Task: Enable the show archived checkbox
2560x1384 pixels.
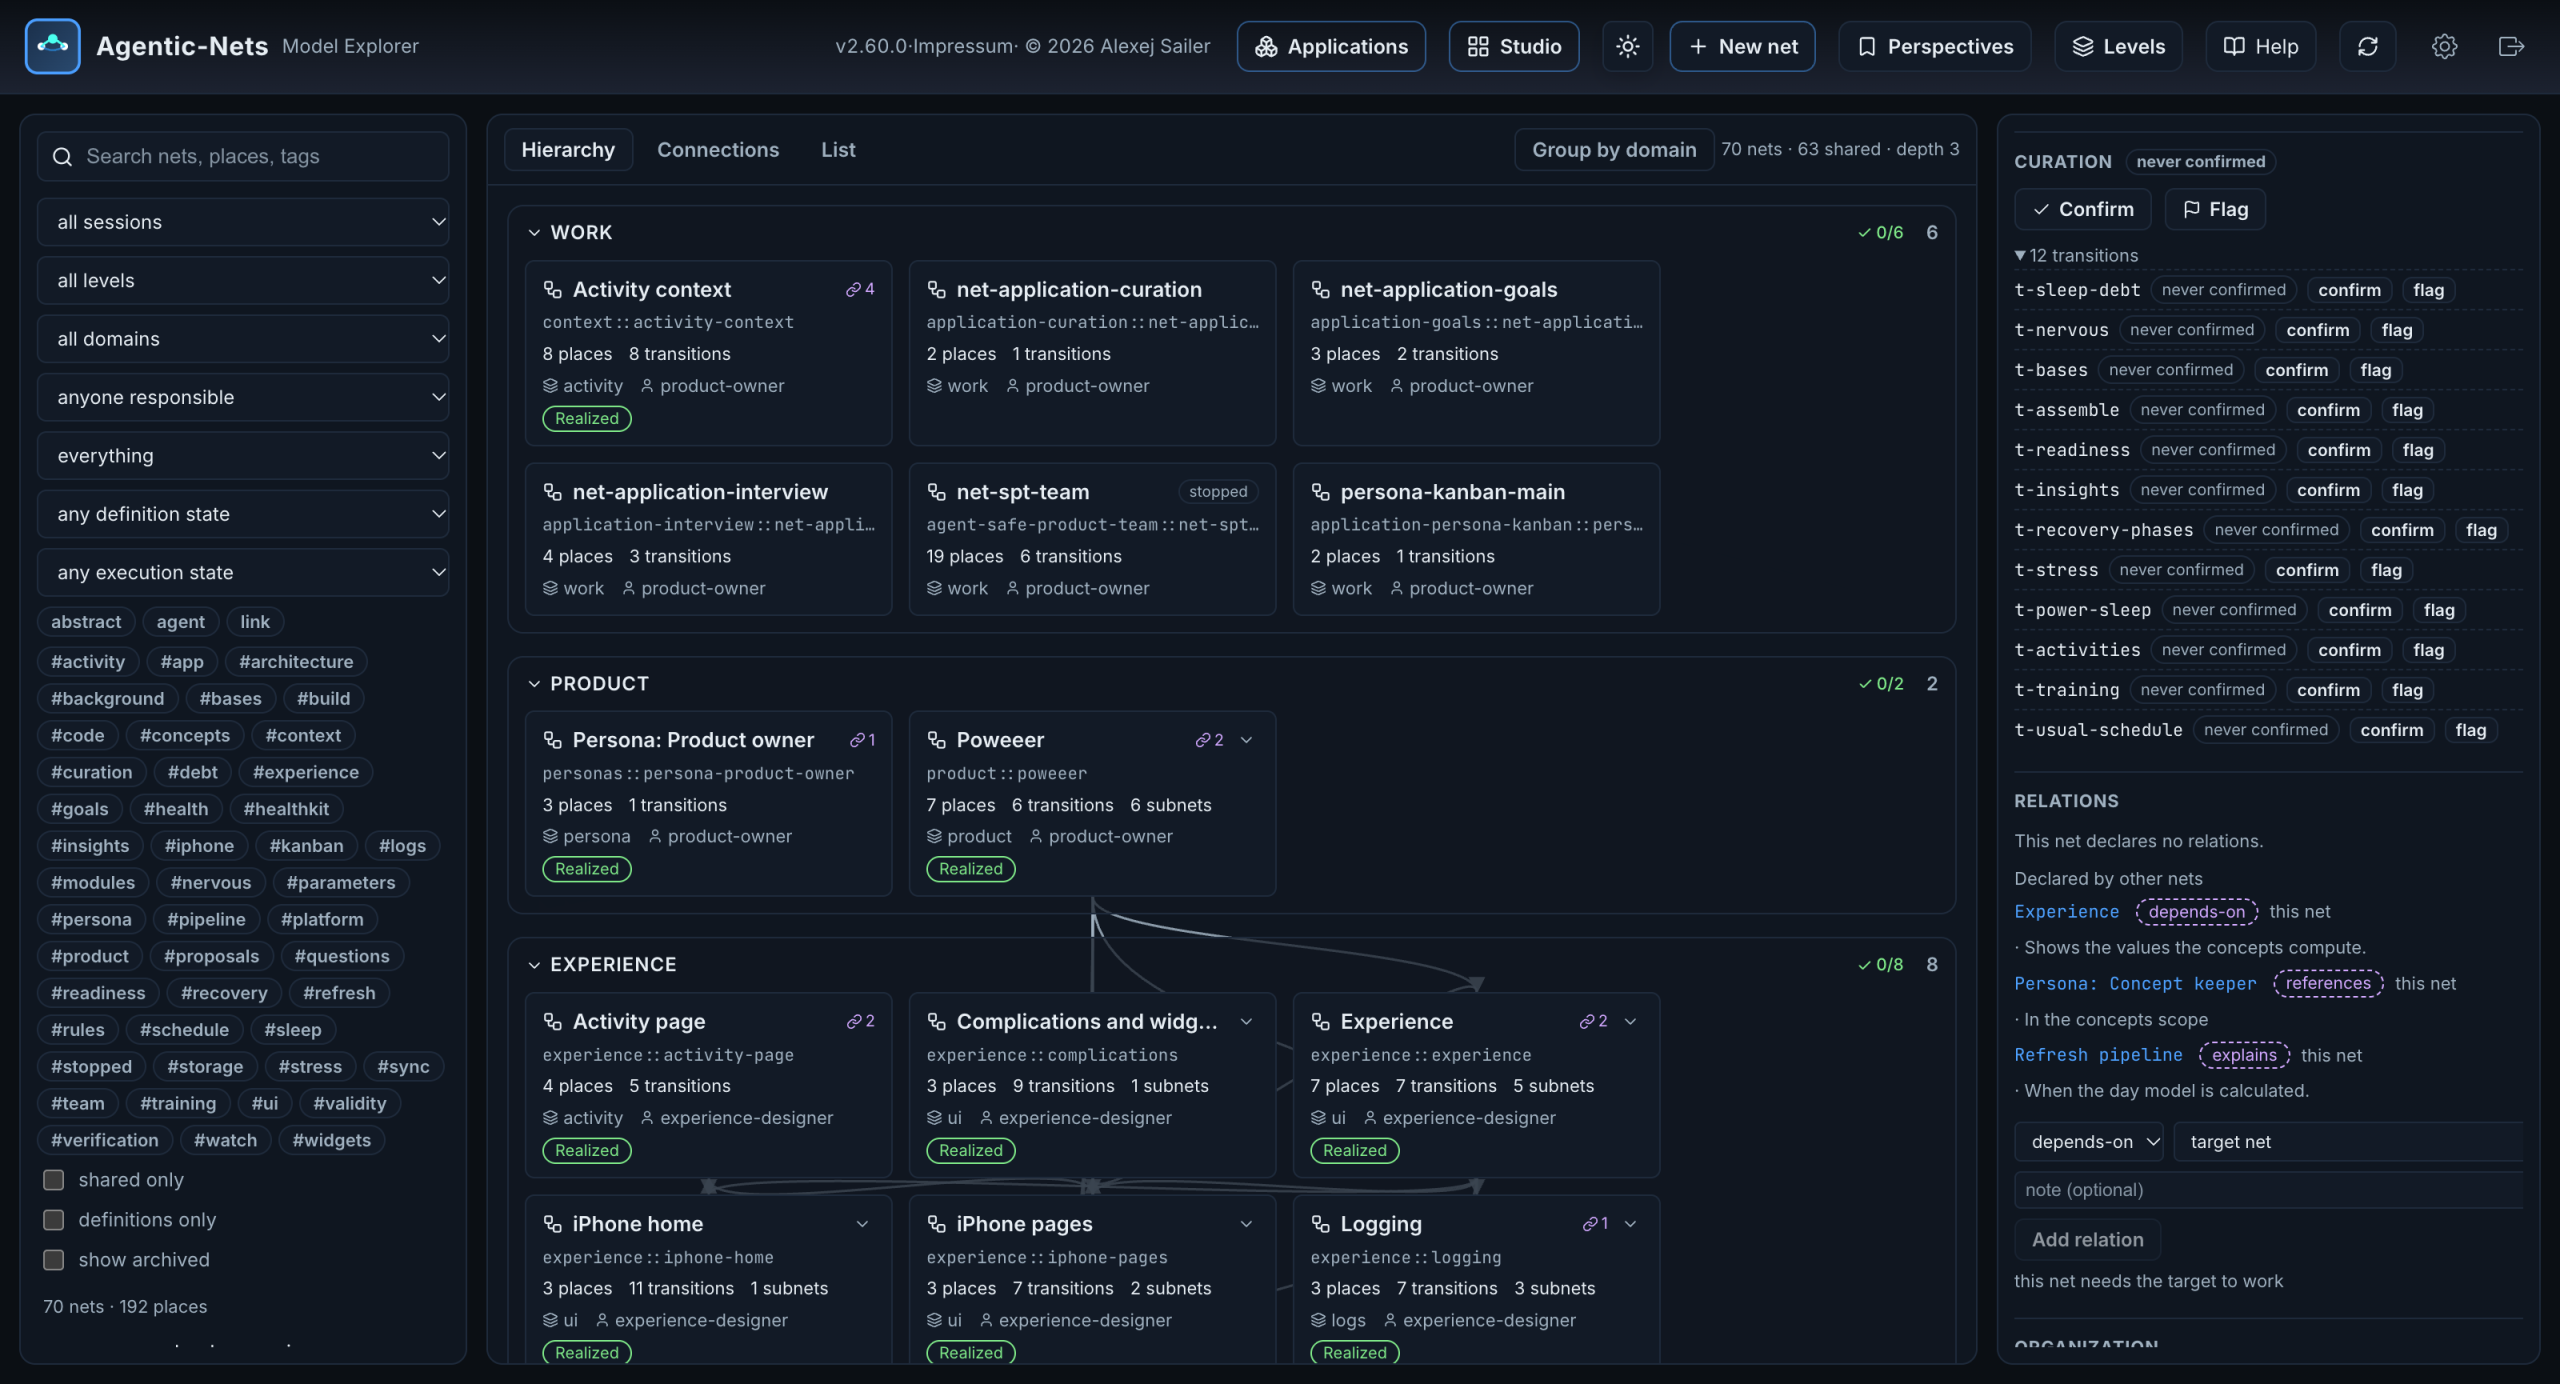Action: pyautogui.click(x=54, y=1260)
